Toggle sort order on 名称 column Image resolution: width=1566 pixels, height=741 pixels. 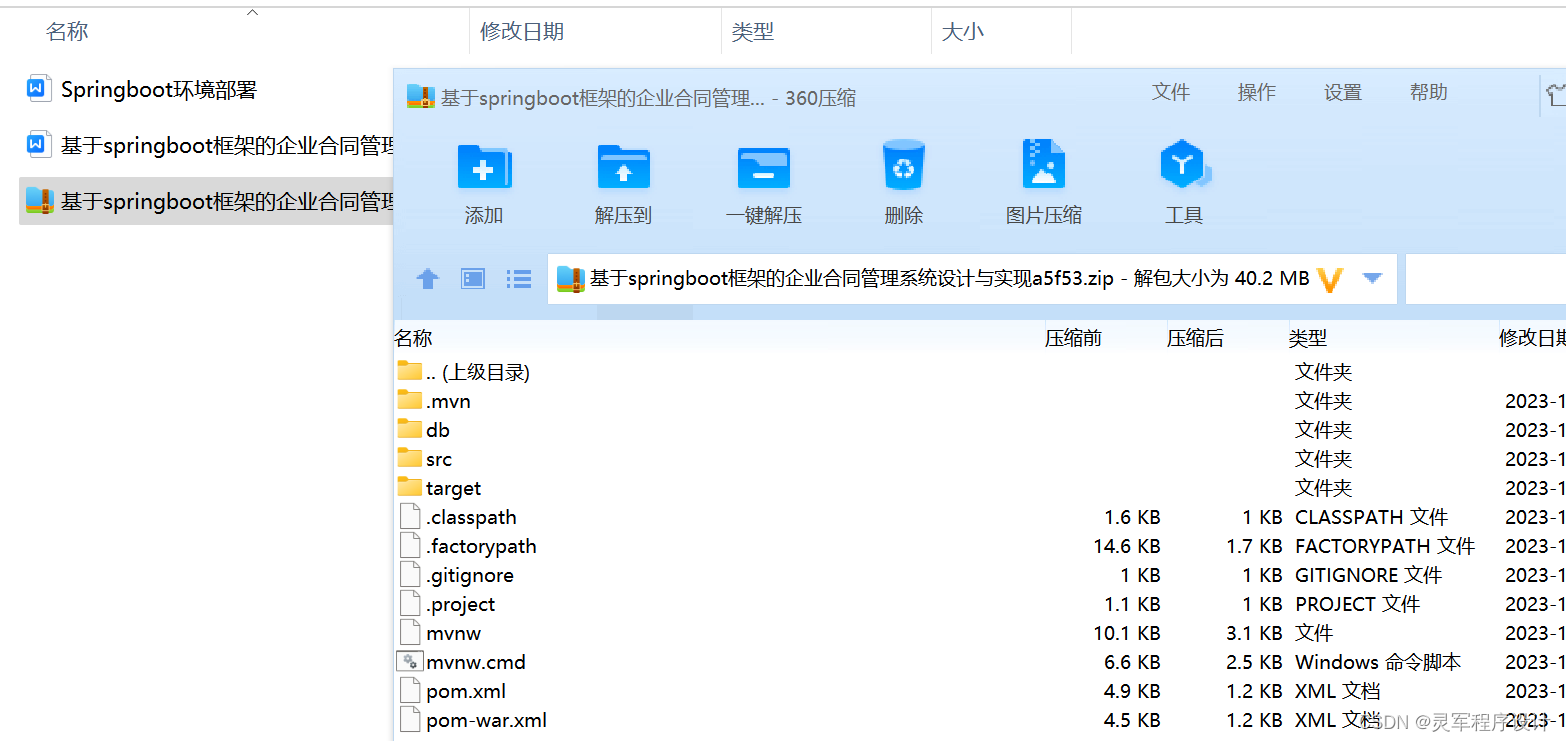click(x=67, y=31)
